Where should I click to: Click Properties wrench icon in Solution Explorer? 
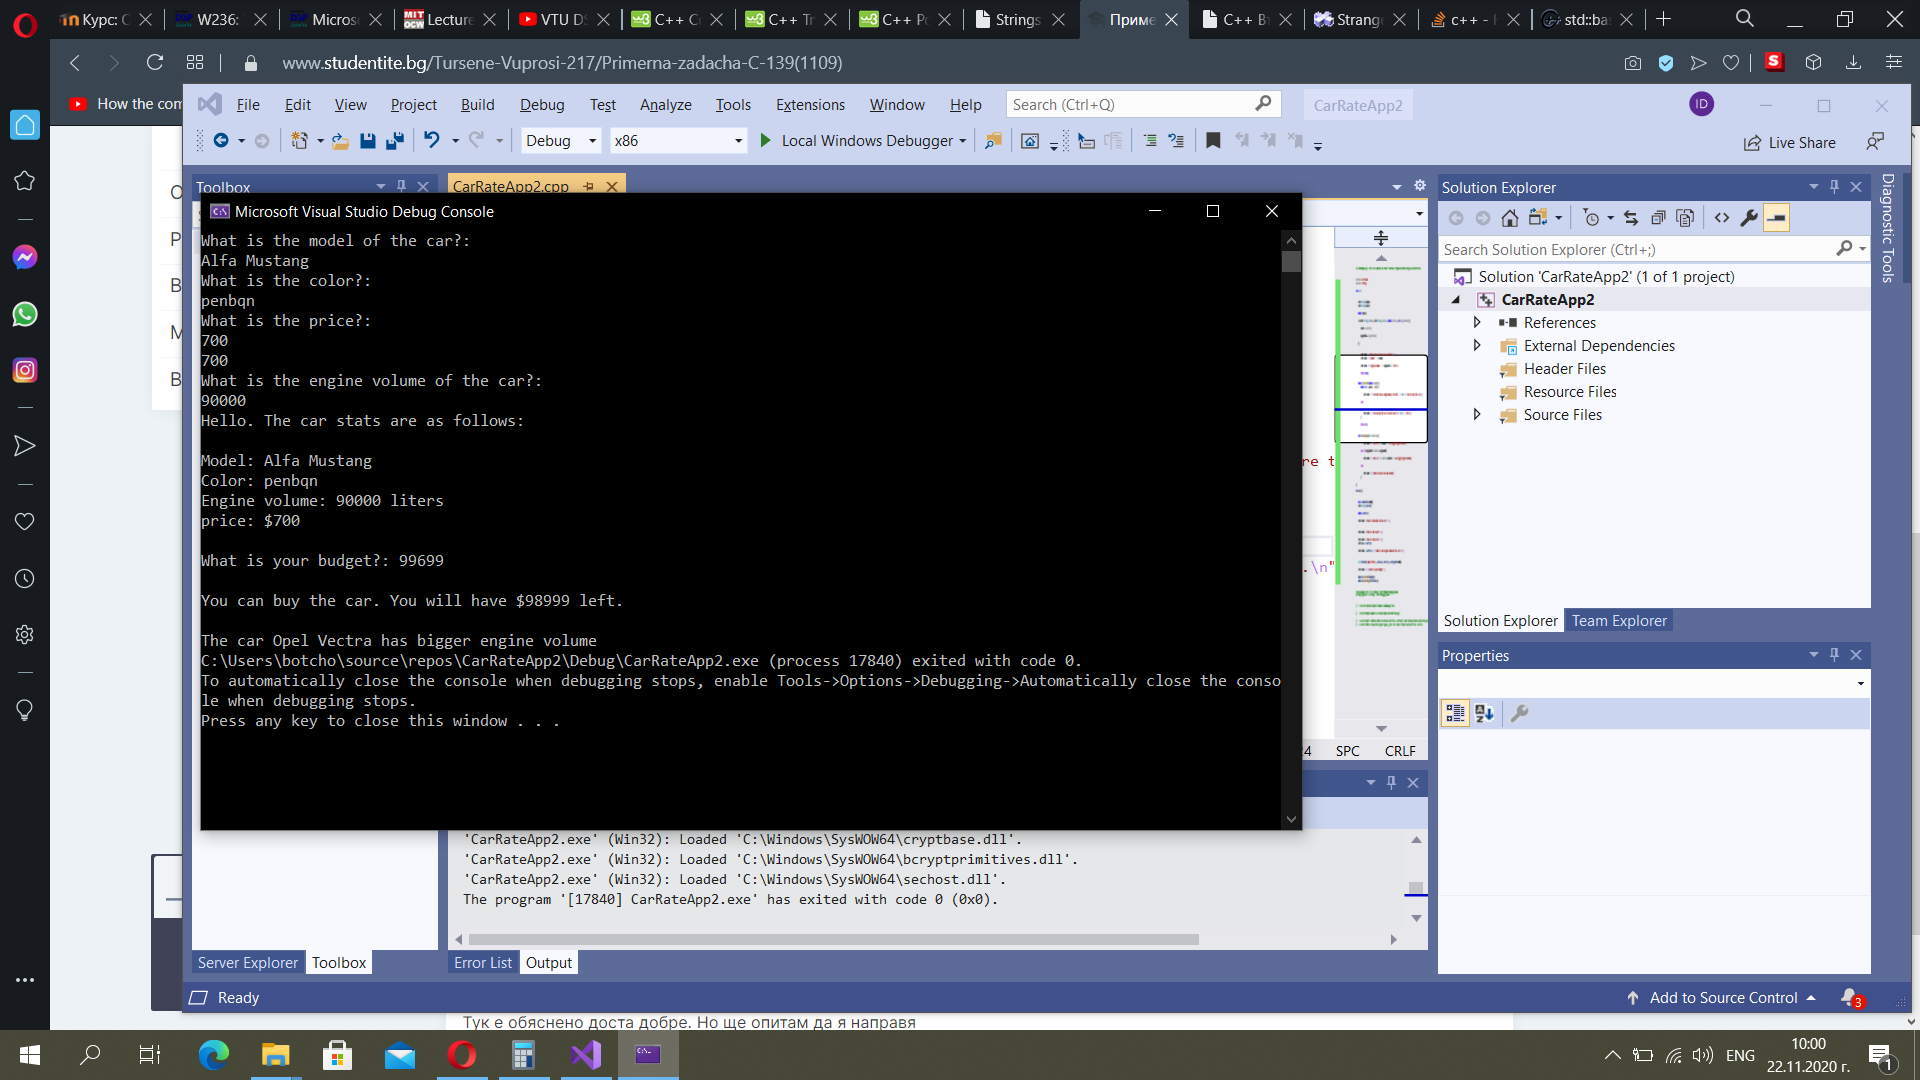[x=1749, y=218]
